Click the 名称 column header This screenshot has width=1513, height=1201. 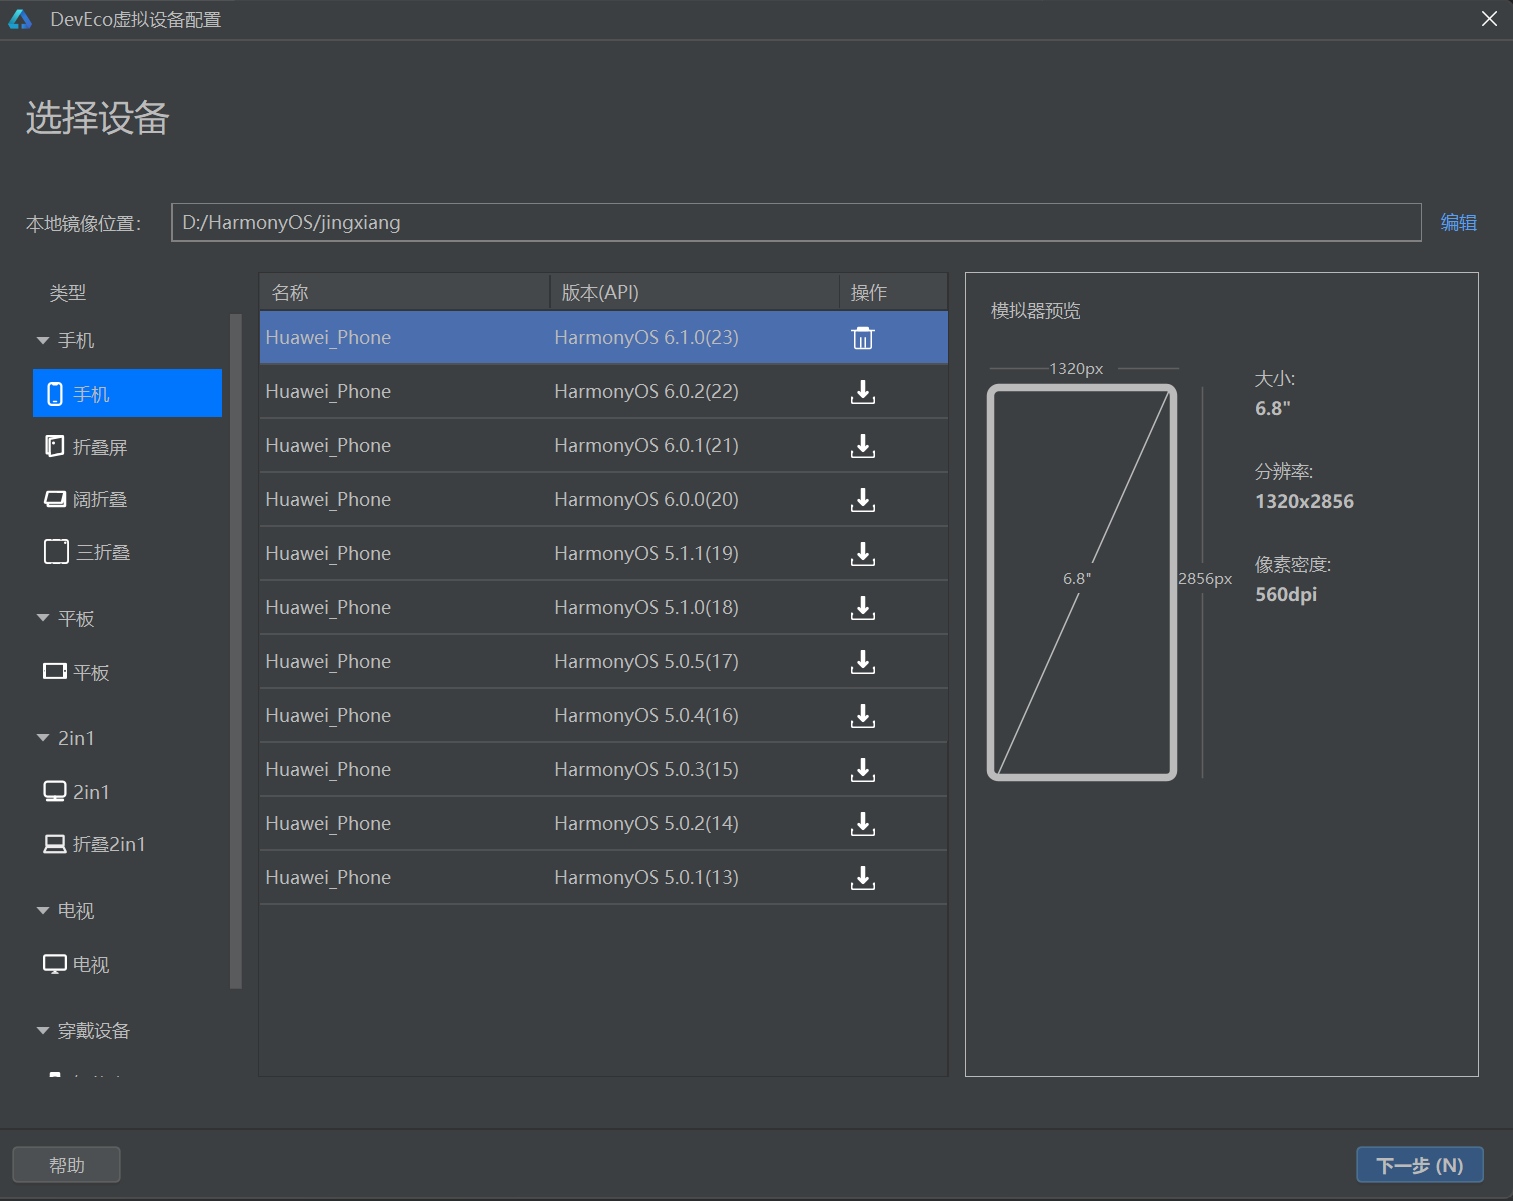(405, 292)
